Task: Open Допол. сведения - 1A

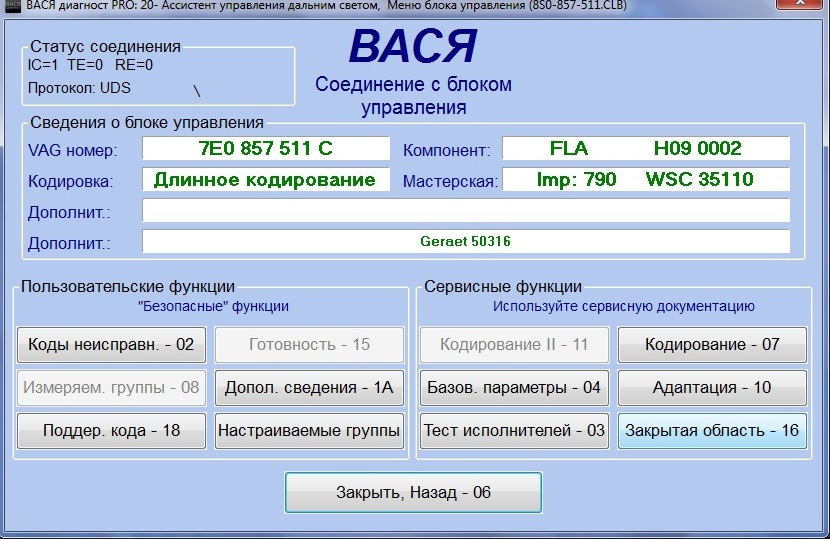Action: tap(309, 388)
